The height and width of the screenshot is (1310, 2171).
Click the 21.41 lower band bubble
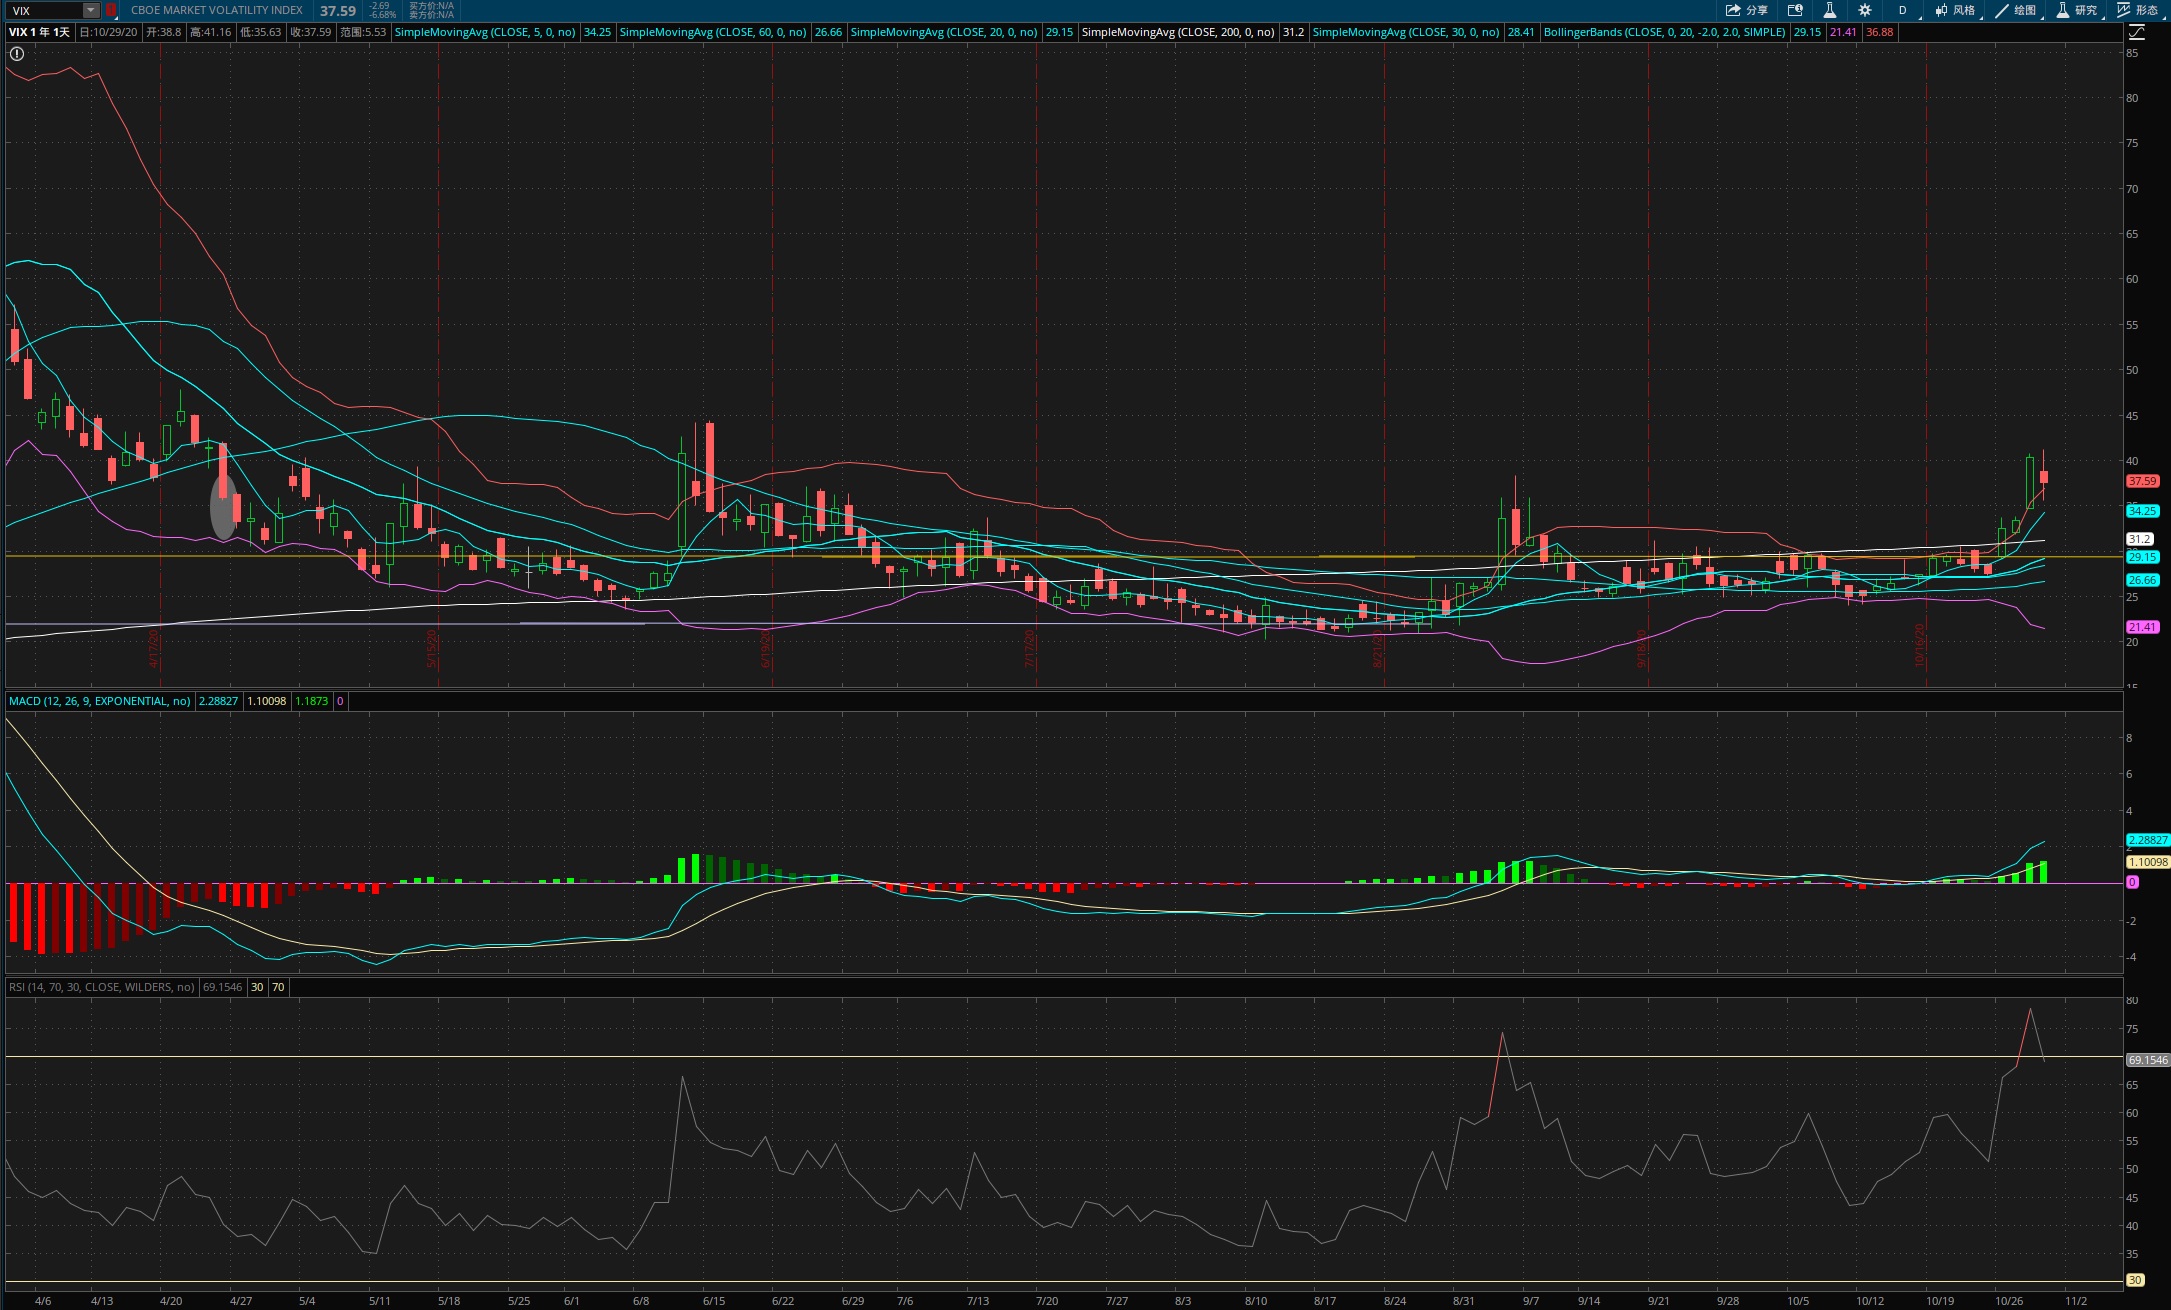pos(2142,627)
